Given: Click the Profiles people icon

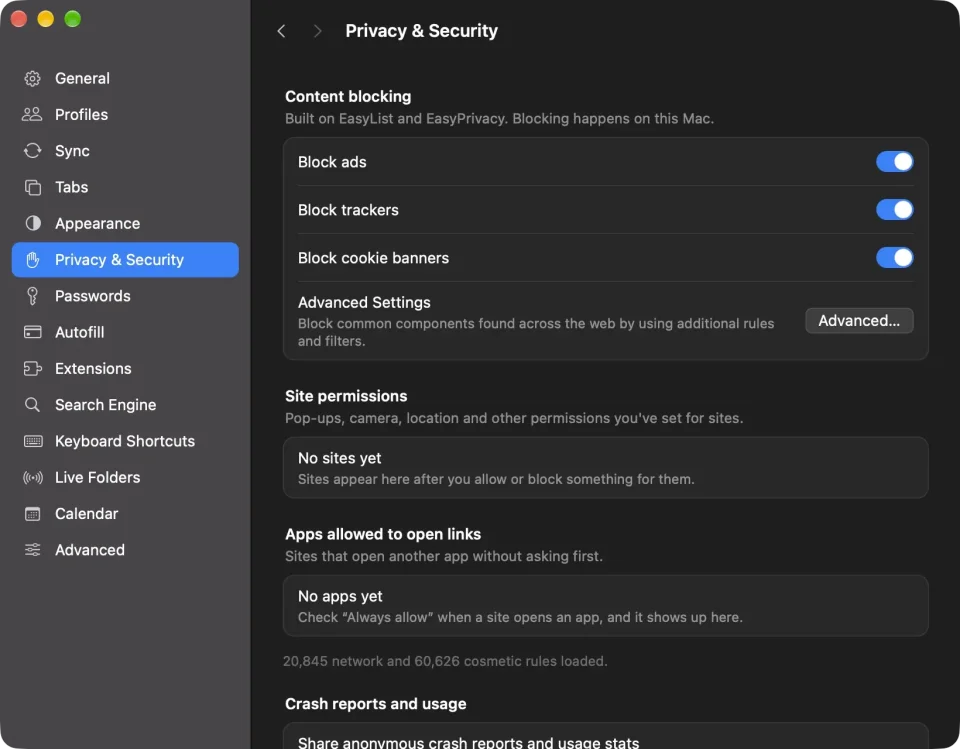Looking at the screenshot, I should coord(32,115).
